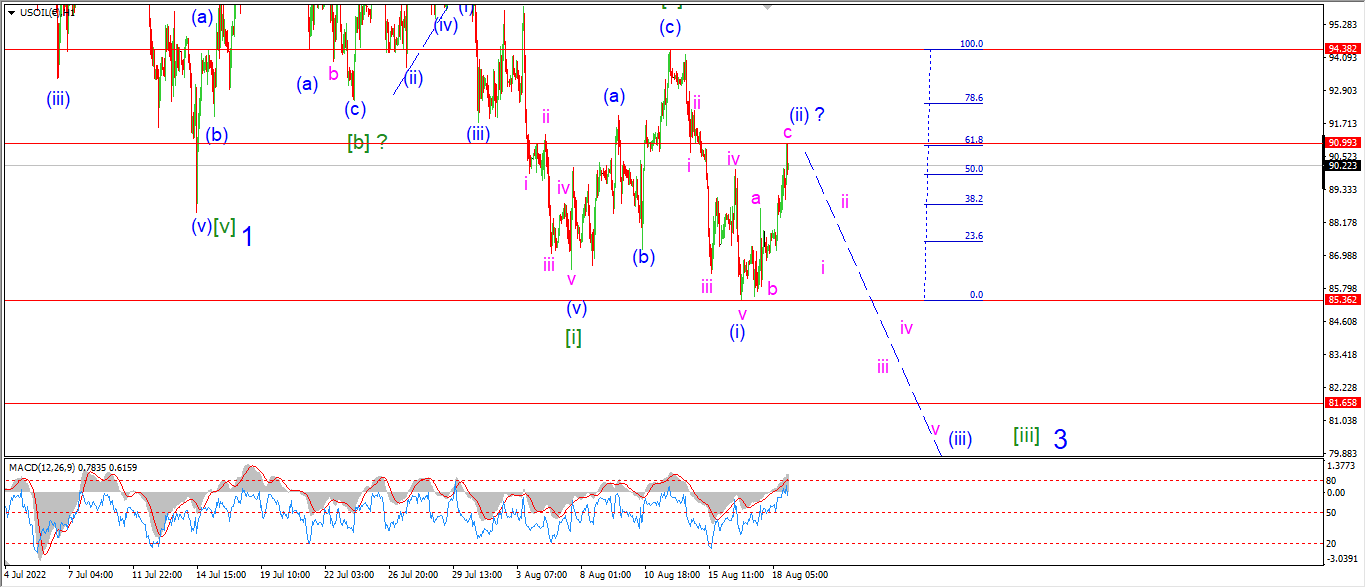The width and height of the screenshot is (1366, 588).
Task: Select the 81.658 red price label
Action: (1341, 402)
